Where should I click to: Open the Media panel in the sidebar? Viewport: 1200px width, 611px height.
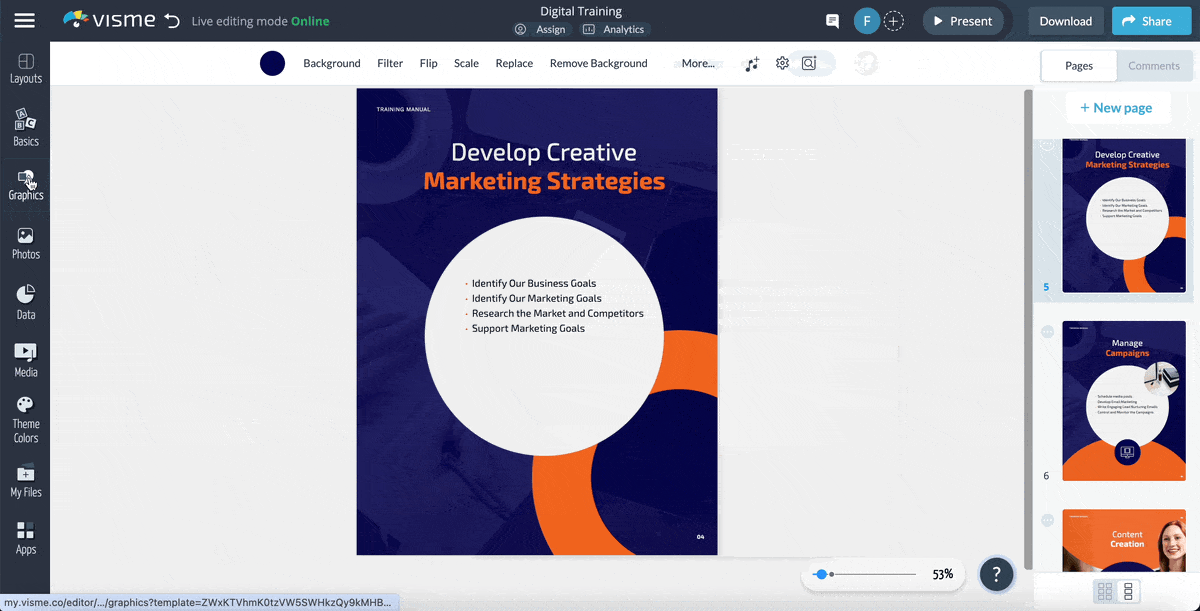(x=25, y=357)
